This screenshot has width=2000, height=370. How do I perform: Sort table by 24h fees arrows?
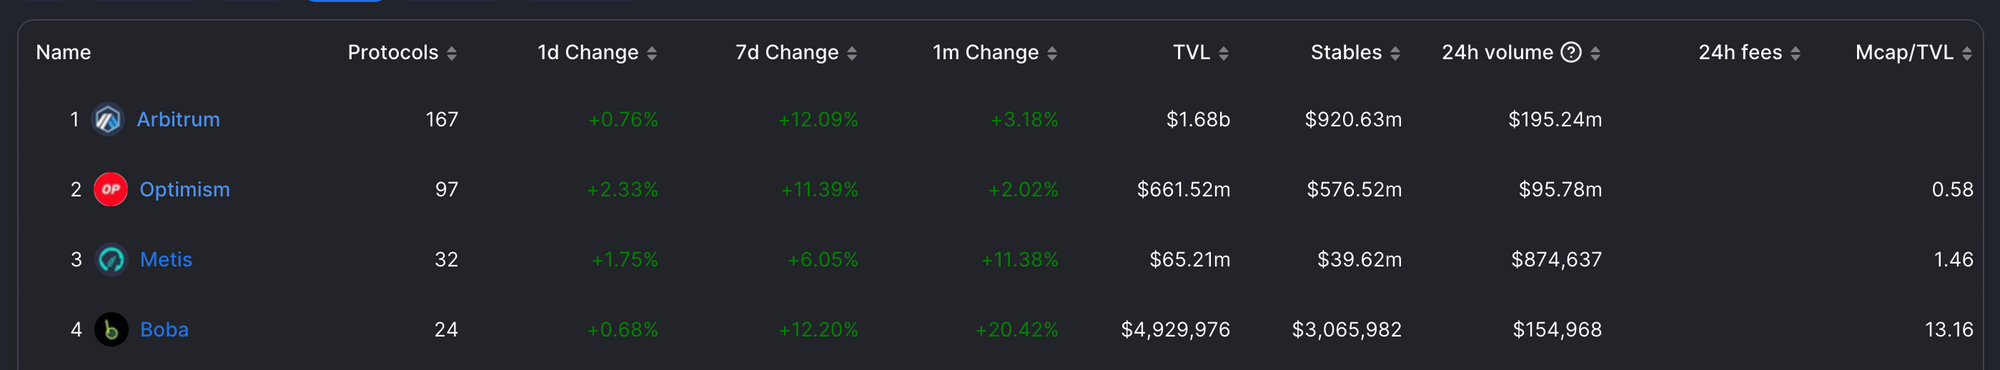coord(1796,53)
